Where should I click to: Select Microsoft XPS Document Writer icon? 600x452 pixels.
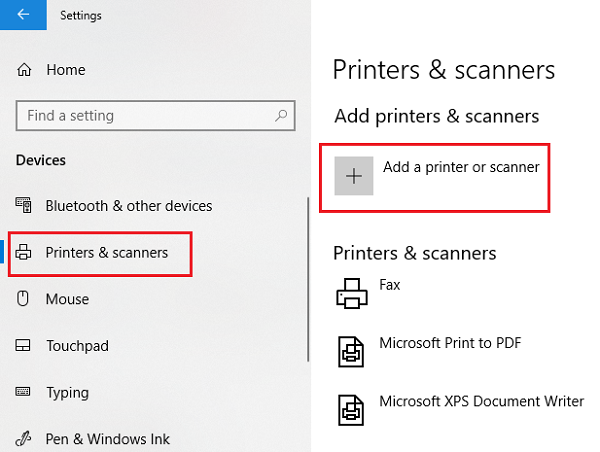353,408
